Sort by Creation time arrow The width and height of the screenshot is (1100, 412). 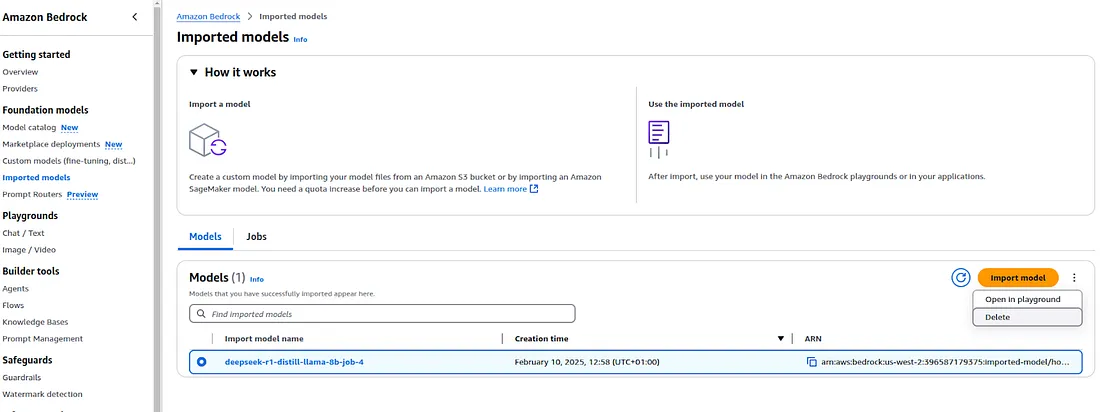[780, 338]
